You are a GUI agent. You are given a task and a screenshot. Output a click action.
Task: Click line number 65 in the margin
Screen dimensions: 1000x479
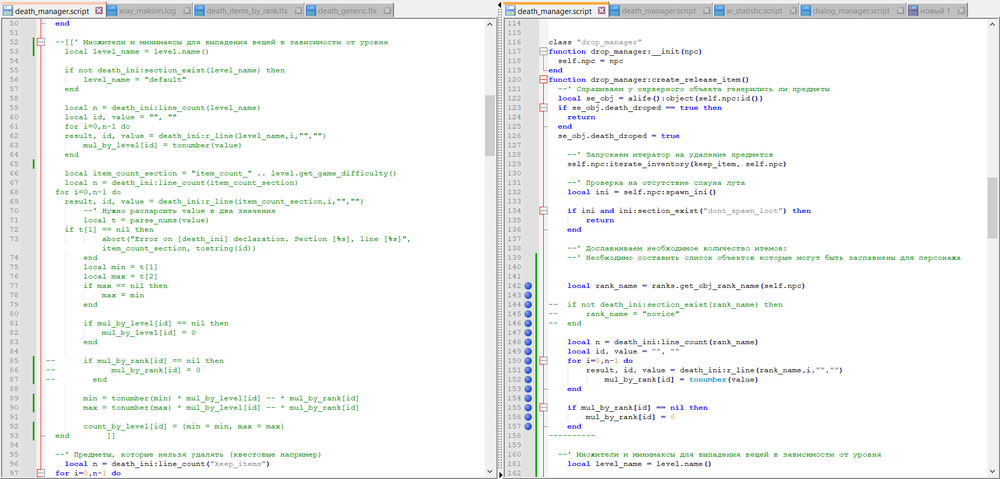14,163
